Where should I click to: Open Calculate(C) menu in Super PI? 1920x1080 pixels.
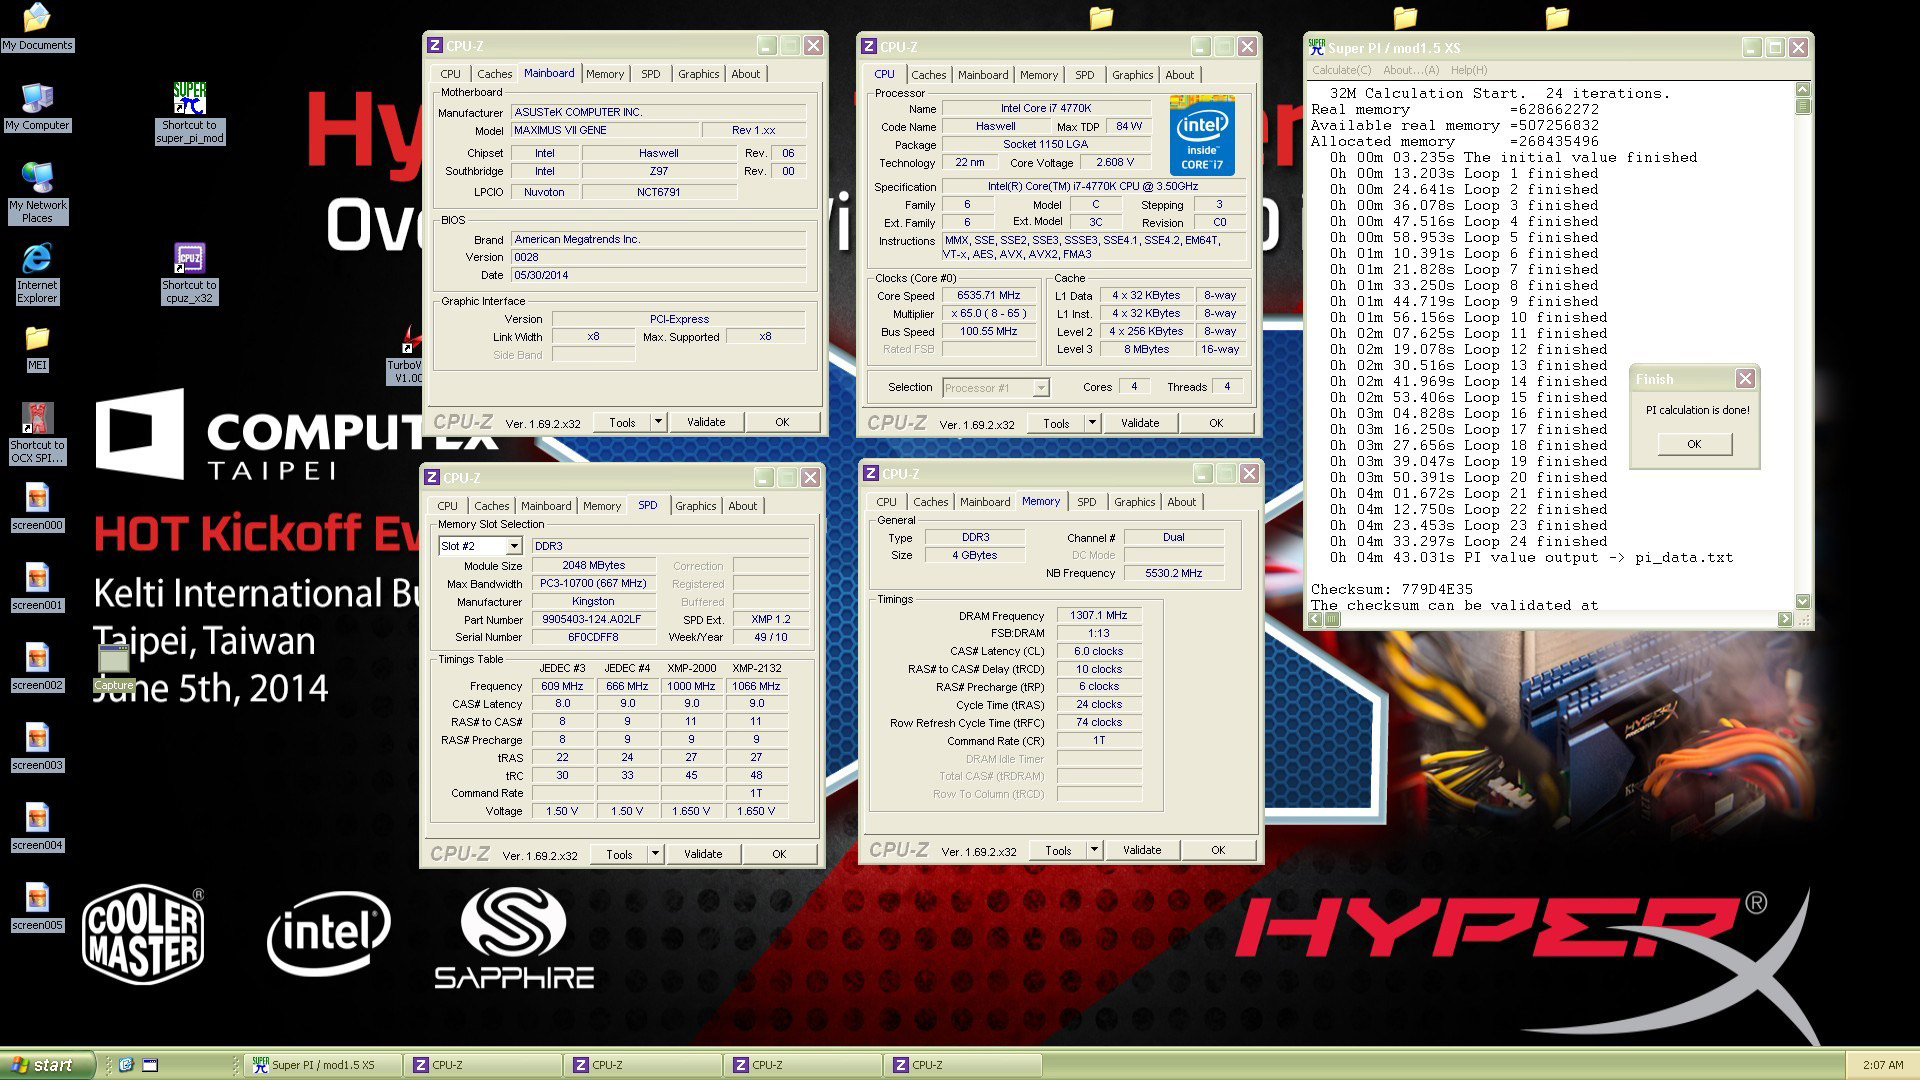coord(1341,70)
